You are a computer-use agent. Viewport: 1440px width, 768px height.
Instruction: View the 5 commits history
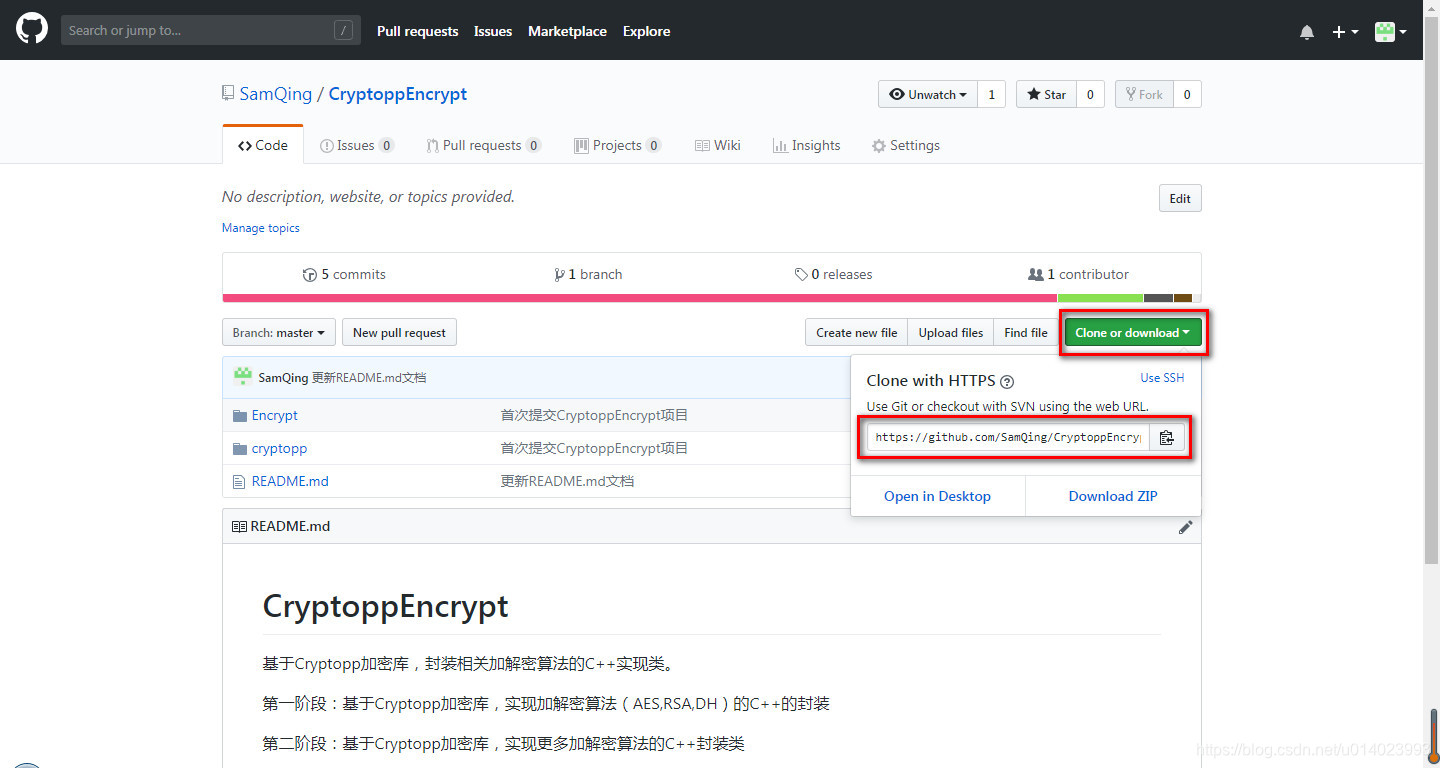pyautogui.click(x=344, y=274)
